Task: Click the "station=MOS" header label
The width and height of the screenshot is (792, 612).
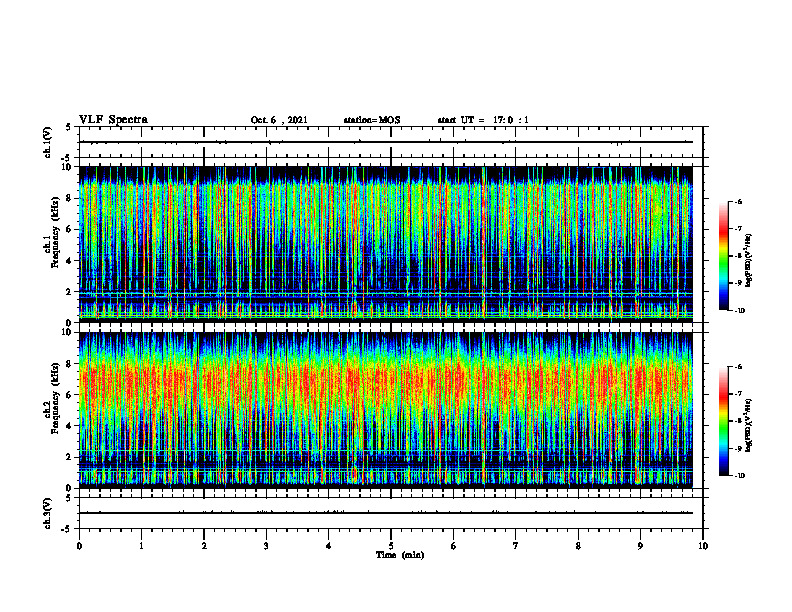Action: tap(372, 120)
